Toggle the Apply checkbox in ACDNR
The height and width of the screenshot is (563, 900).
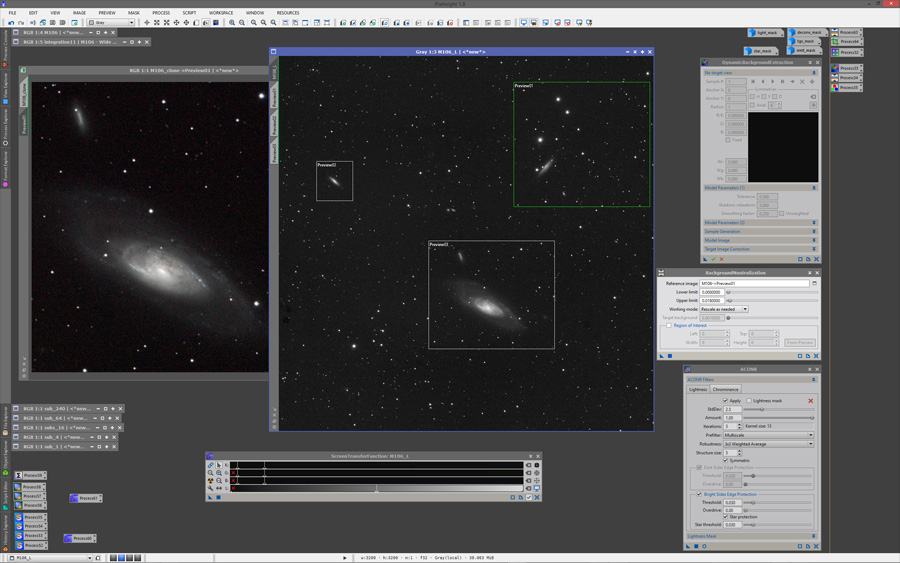point(726,401)
